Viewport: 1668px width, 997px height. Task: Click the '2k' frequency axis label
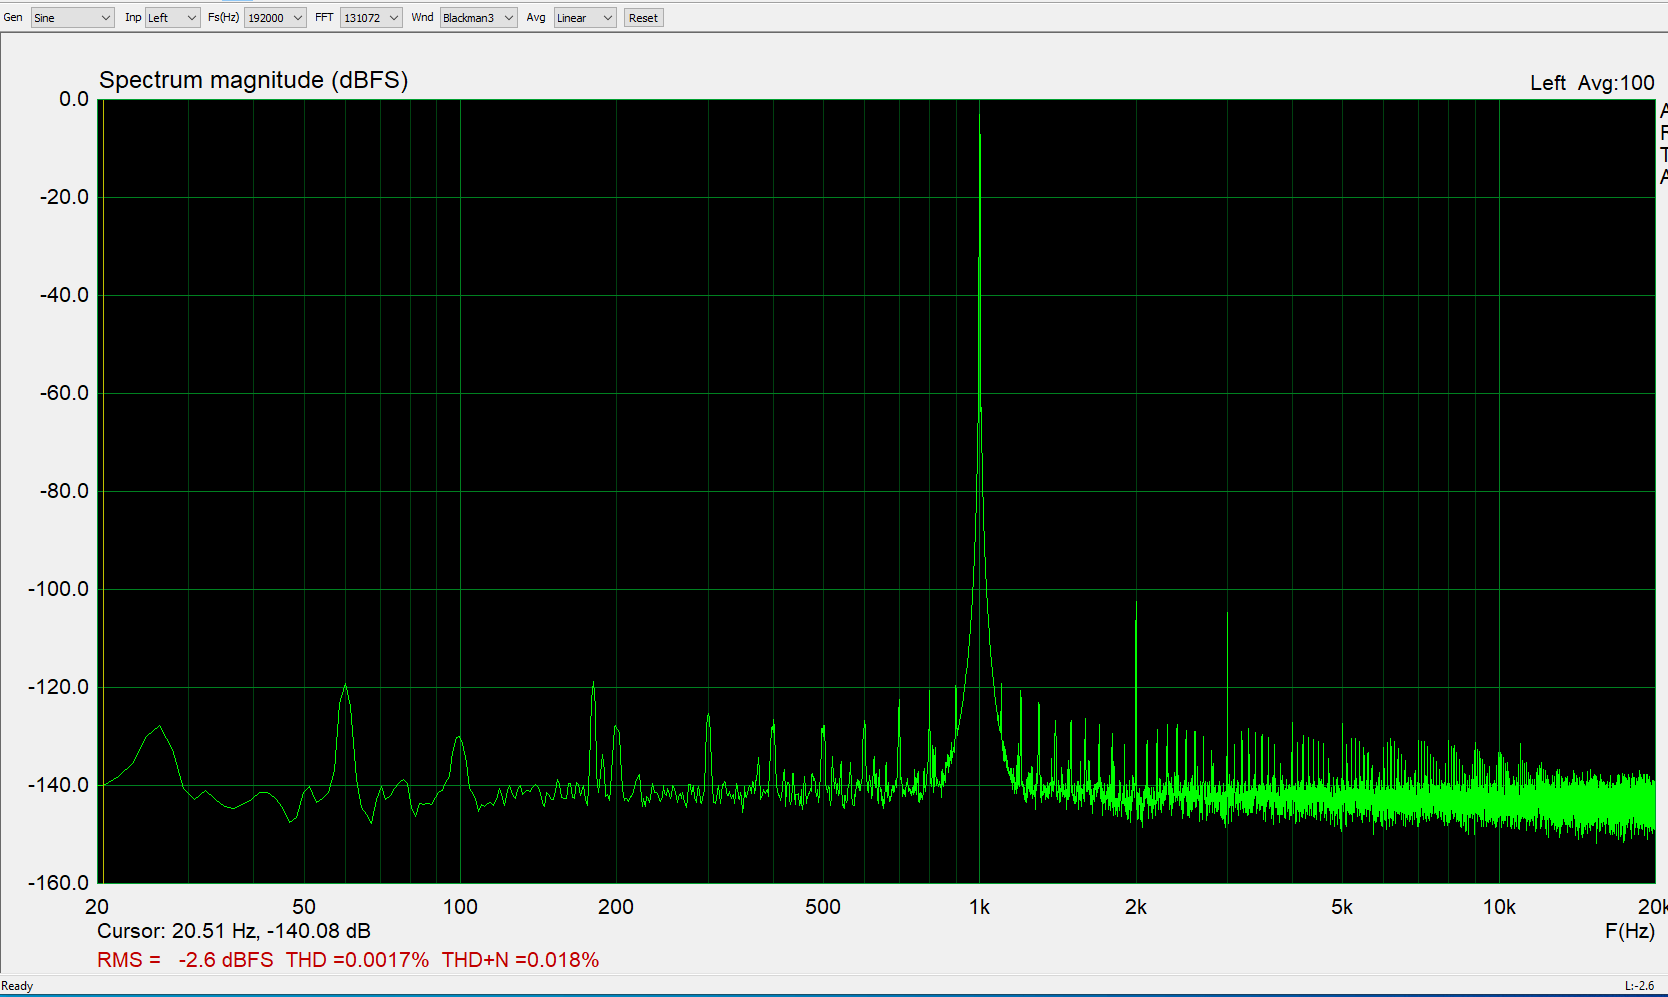coord(1136,907)
